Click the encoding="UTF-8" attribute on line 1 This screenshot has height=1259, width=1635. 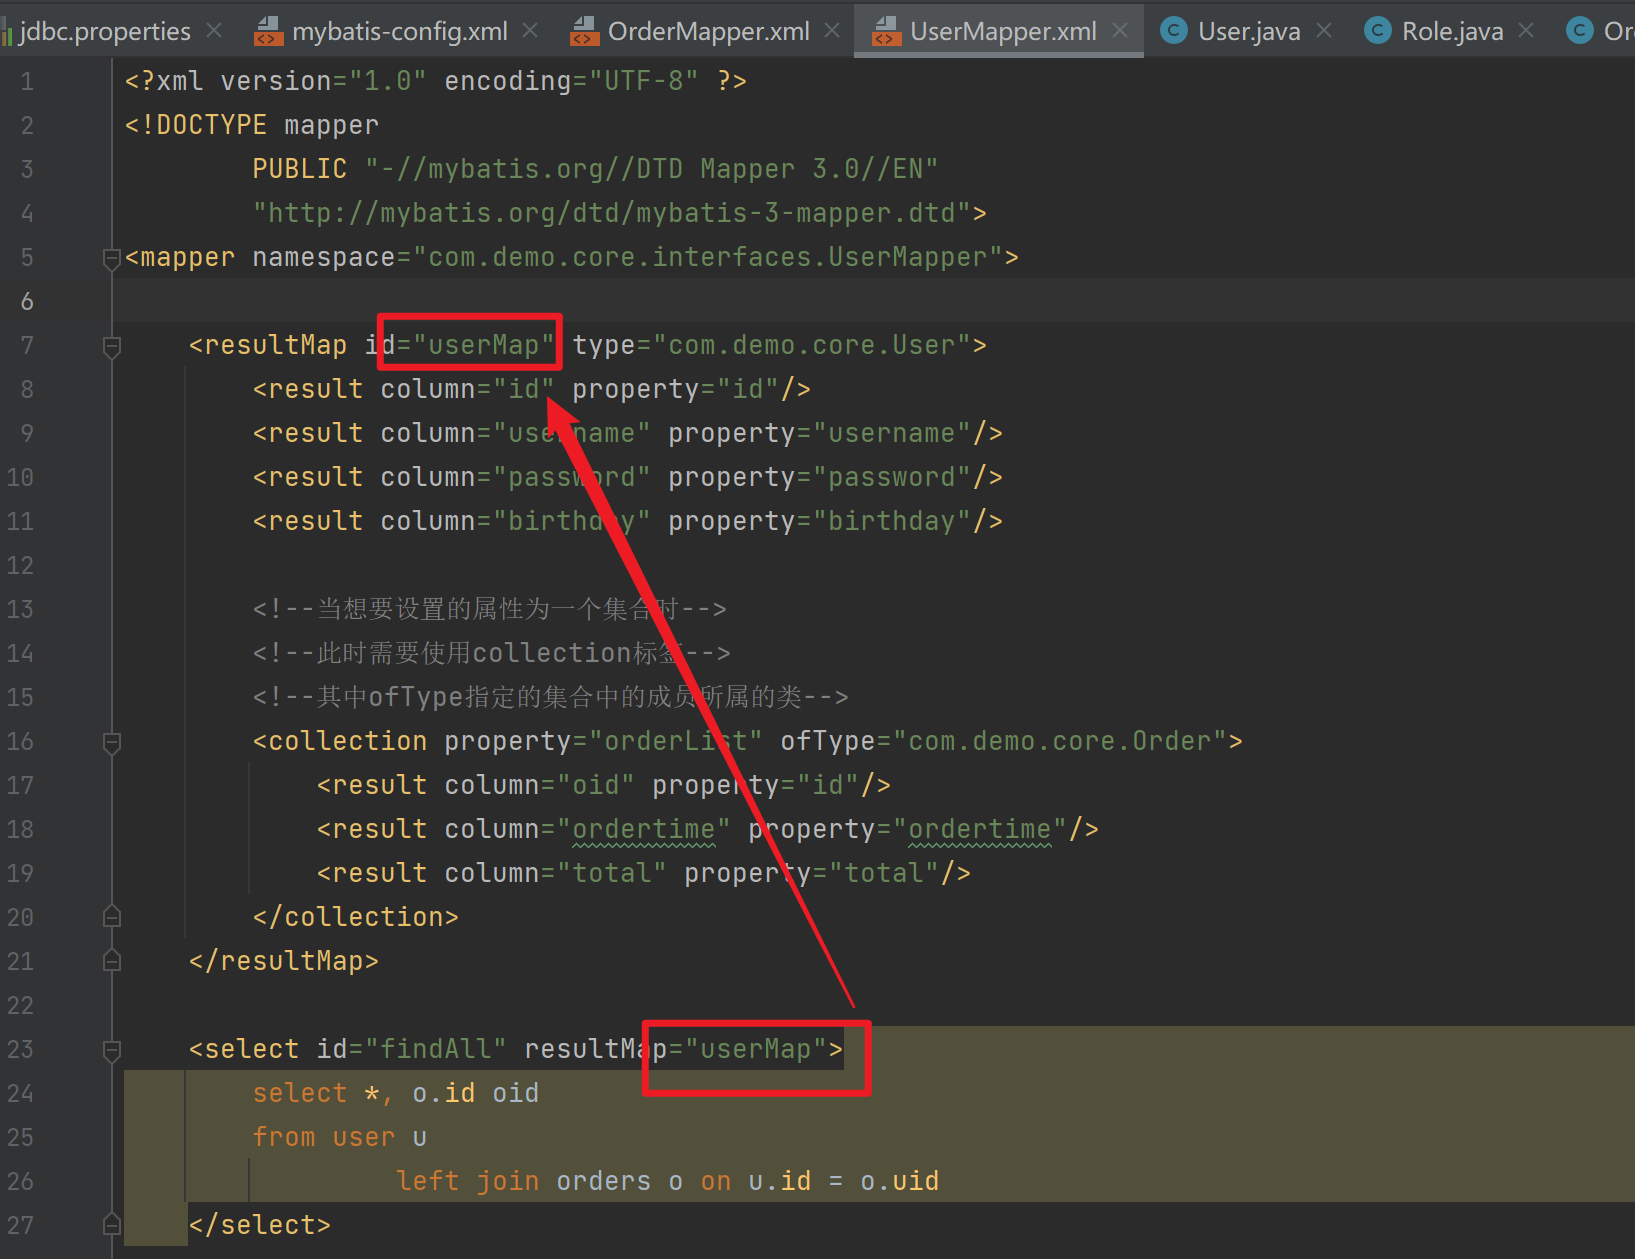[x=571, y=81]
